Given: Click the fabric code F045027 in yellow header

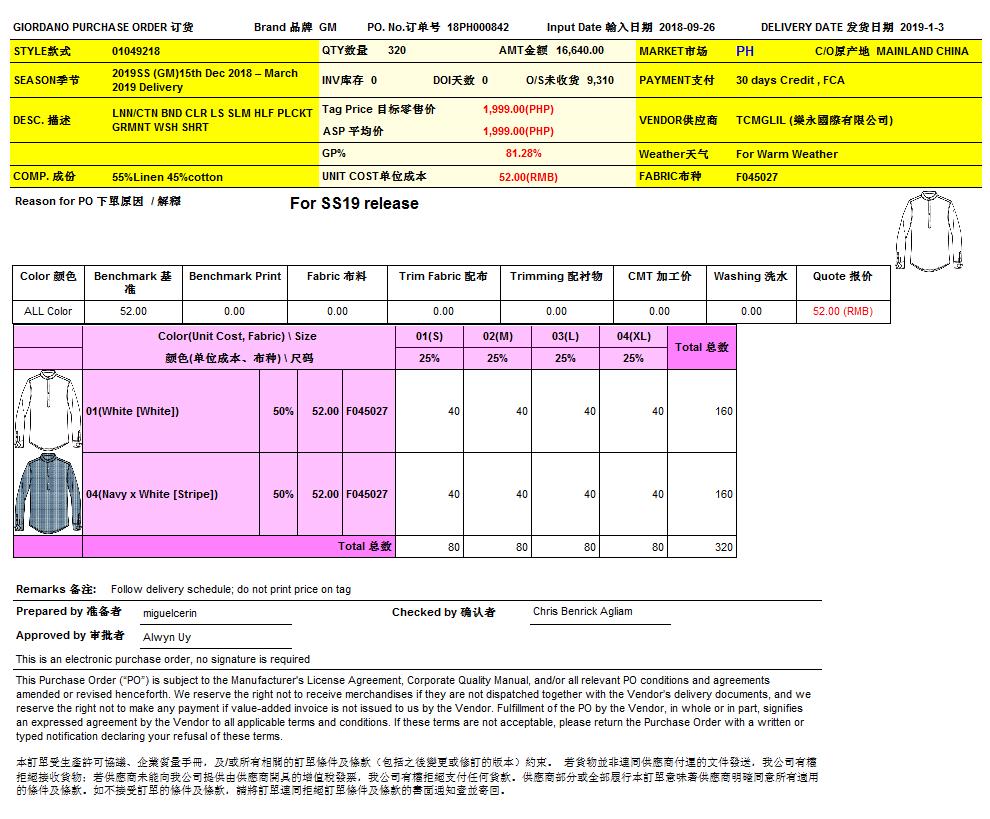Looking at the screenshot, I should 757,177.
